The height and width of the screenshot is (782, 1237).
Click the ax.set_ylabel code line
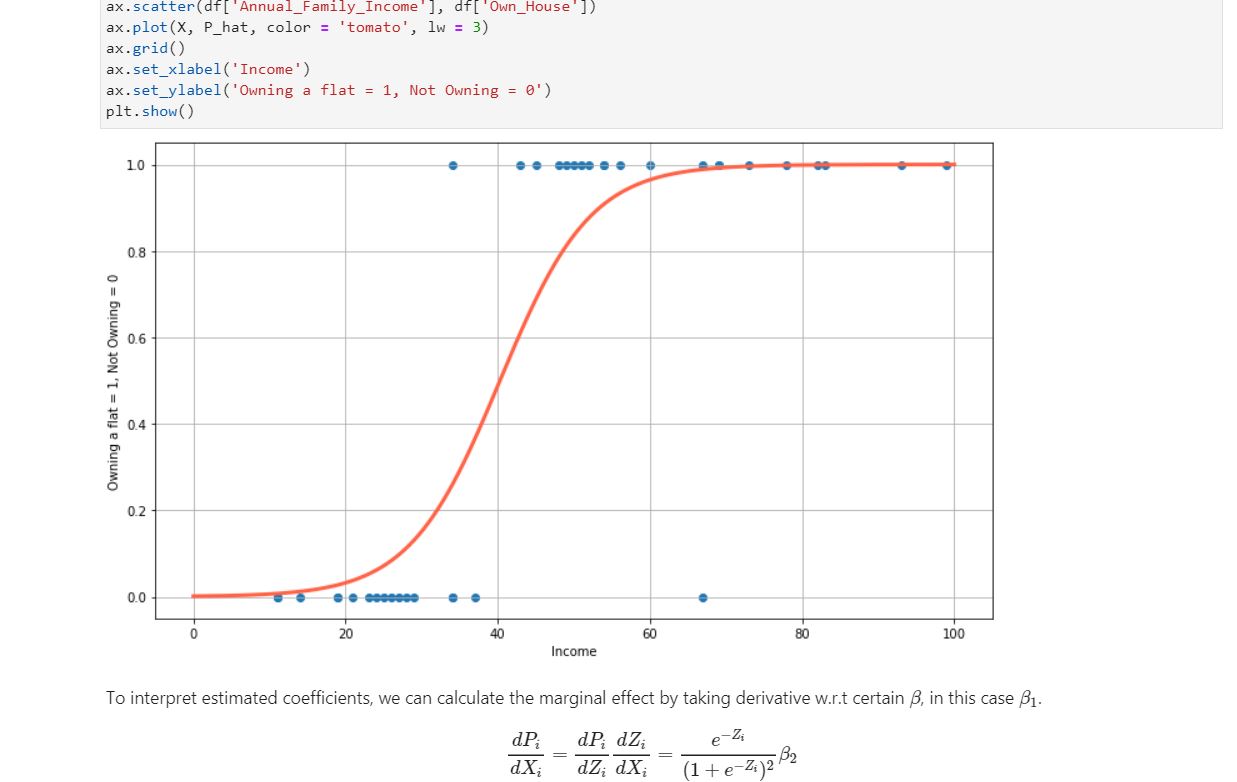(x=328, y=90)
